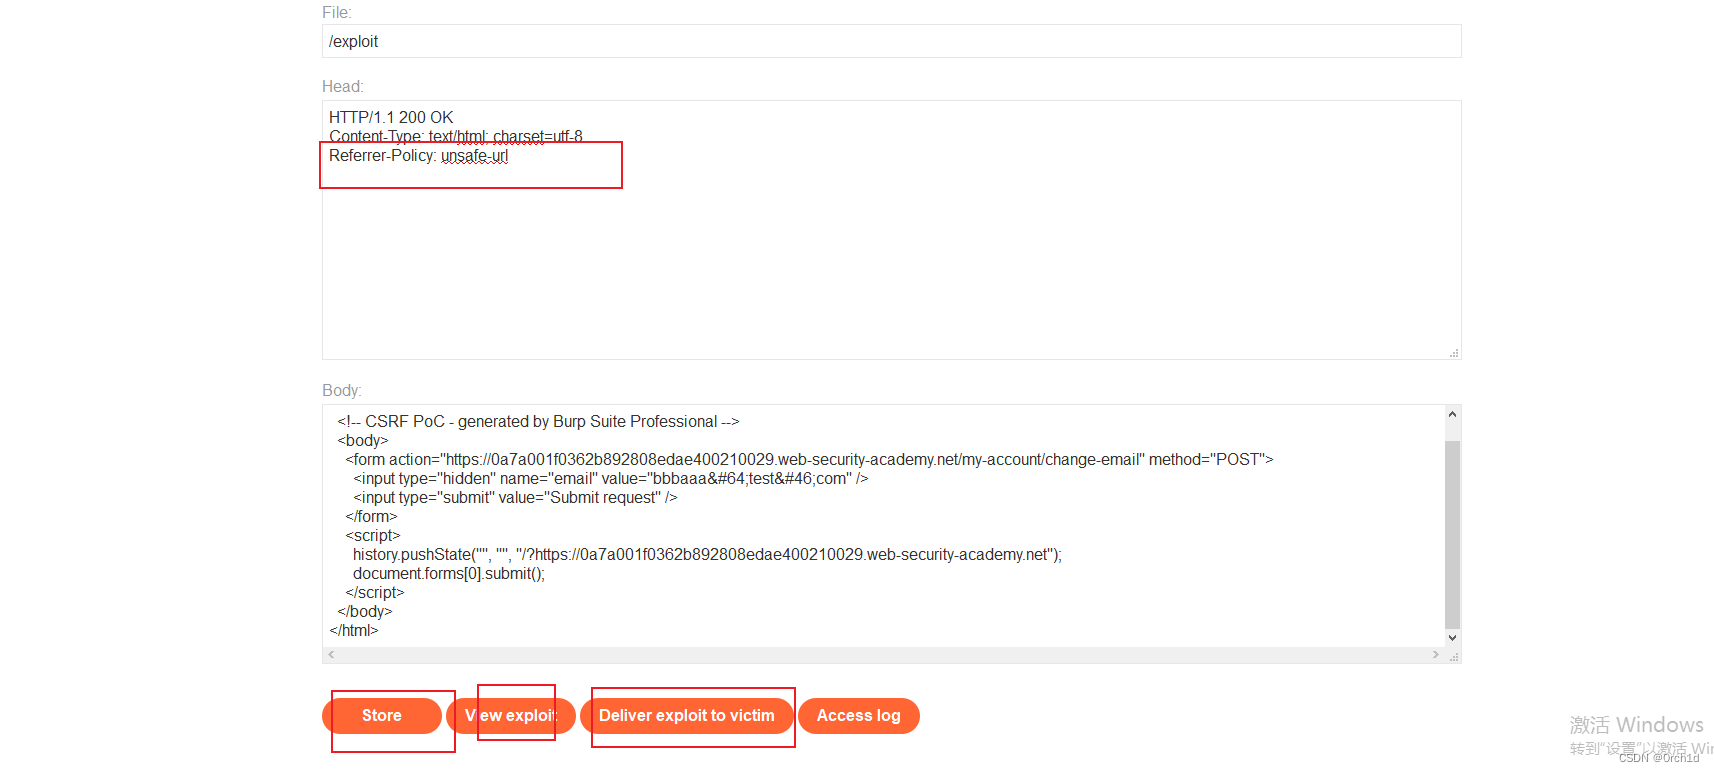Click the 'HTTP/1.1 200 OK' line
This screenshot has height=772, width=1714.
[391, 117]
